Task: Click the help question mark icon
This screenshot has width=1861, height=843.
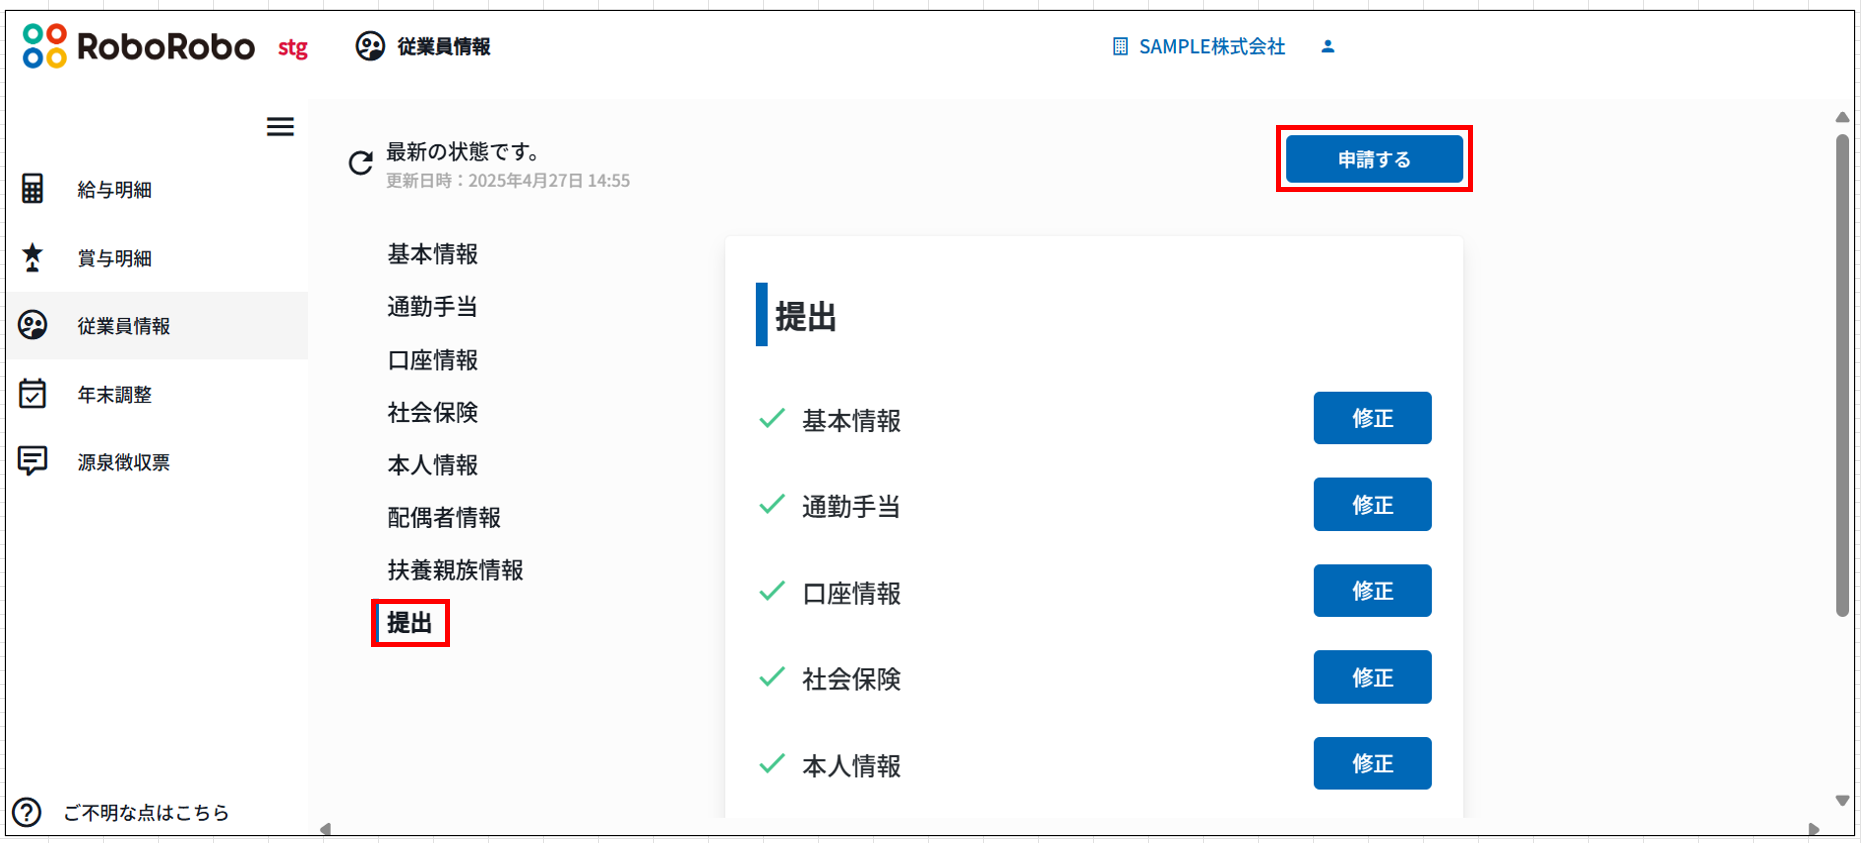Action: [27, 812]
